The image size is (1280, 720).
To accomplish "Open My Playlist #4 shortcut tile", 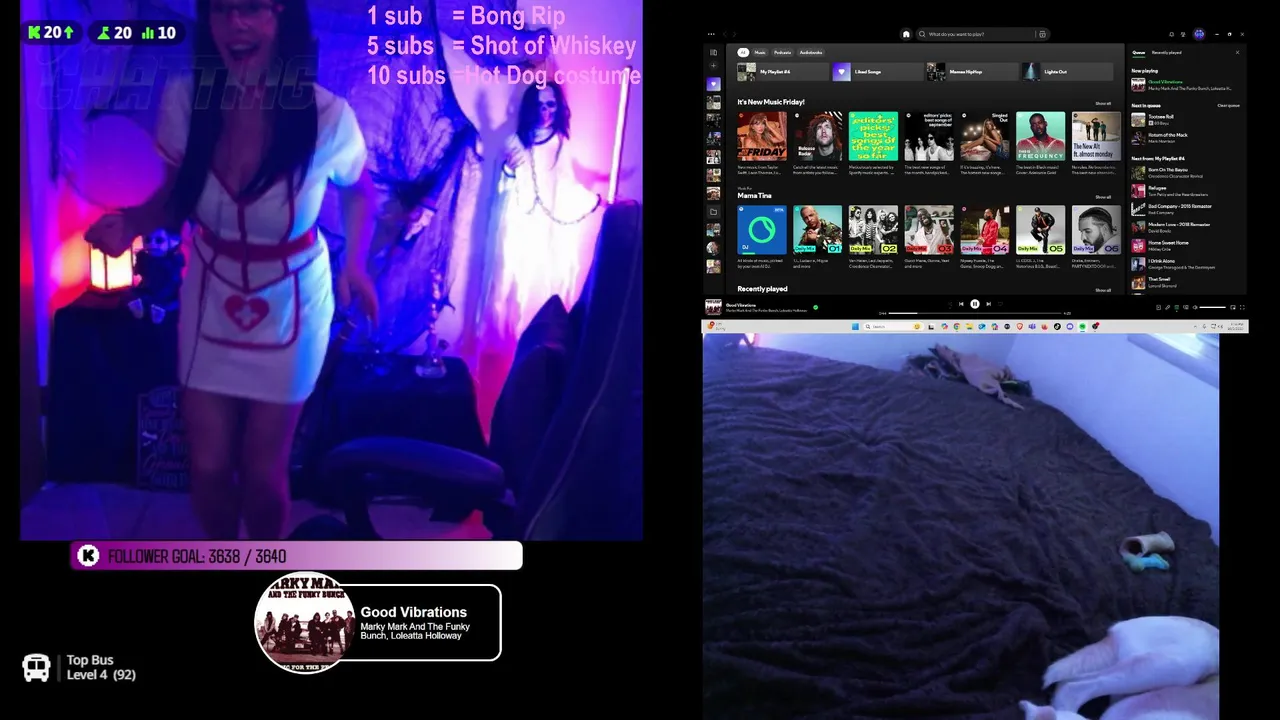I will pyautogui.click(x=783, y=72).
